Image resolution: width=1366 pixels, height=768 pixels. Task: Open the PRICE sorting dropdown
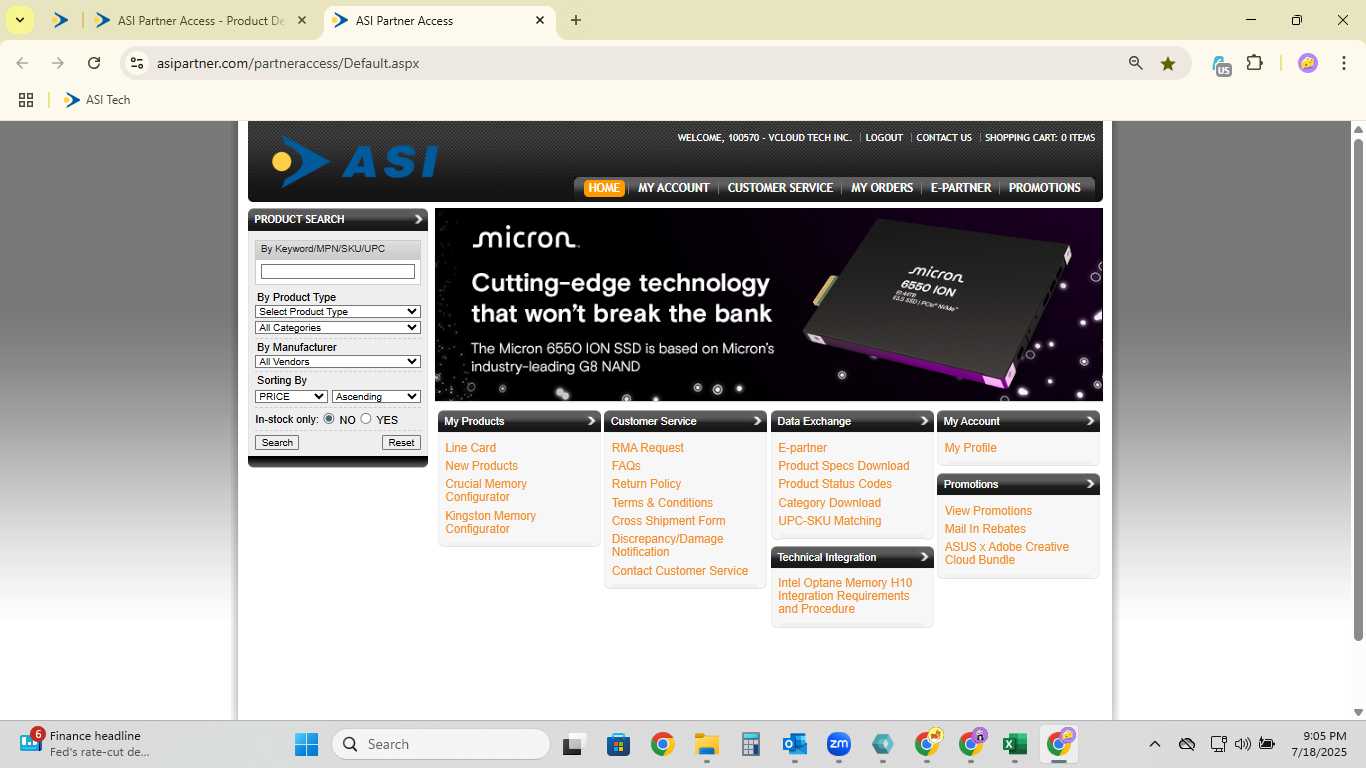[x=291, y=397]
